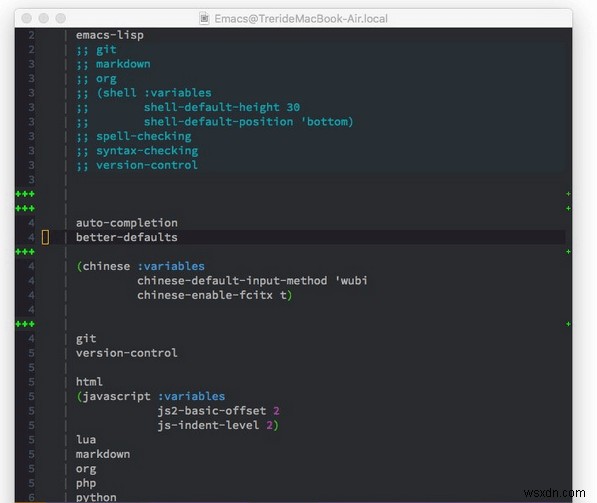Click the commented ';; git' line
The width and height of the screenshot is (597, 503).
coord(96,50)
